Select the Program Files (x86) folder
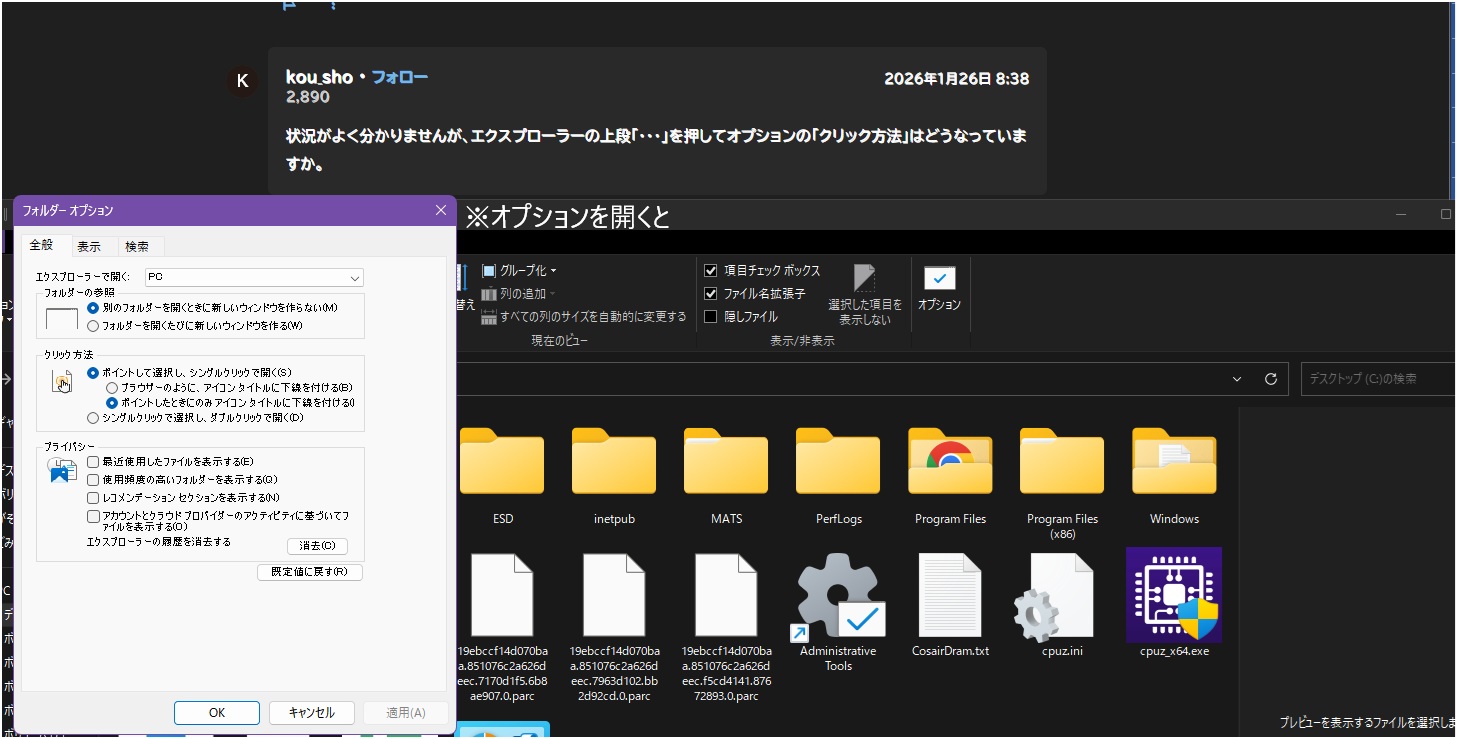 pos(1062,462)
